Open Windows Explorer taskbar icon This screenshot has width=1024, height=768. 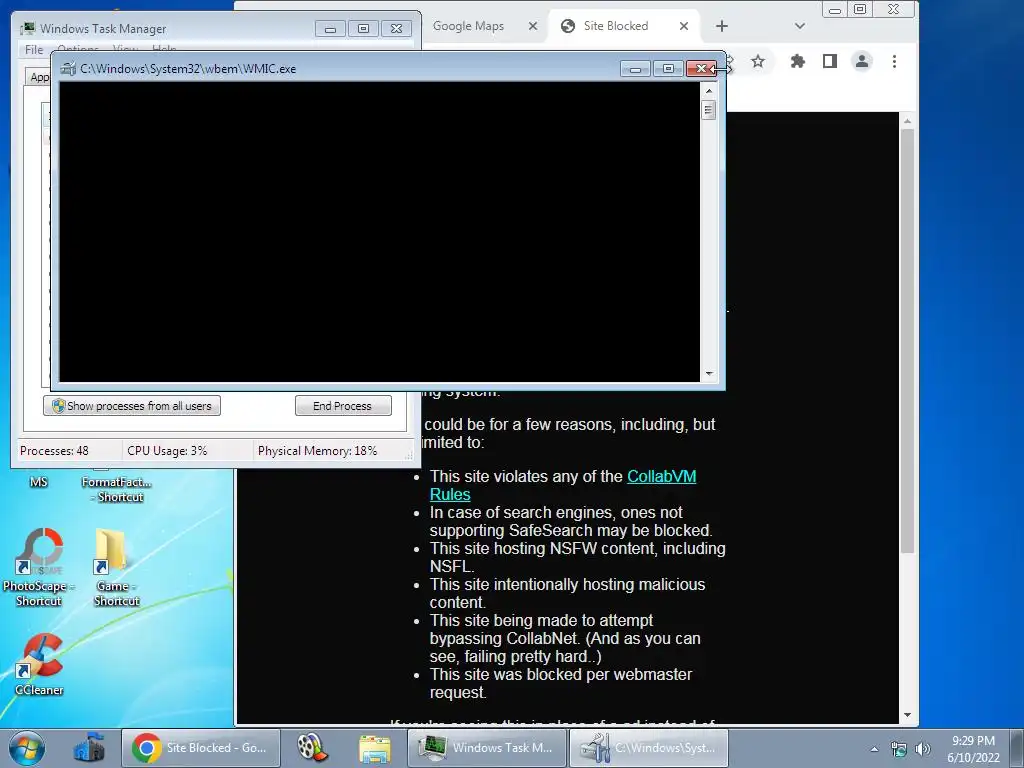(375, 748)
